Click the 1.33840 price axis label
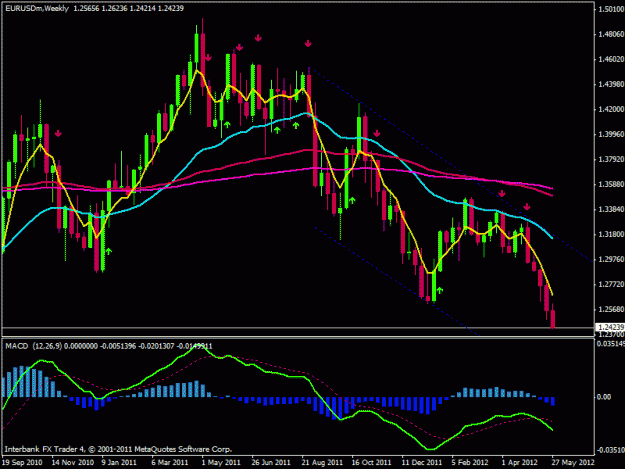 [x=611, y=209]
